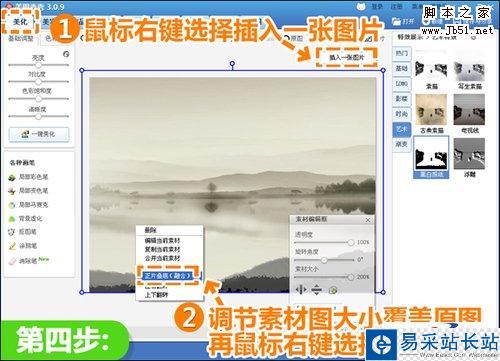Open the 基础 effects category

coord(402,69)
